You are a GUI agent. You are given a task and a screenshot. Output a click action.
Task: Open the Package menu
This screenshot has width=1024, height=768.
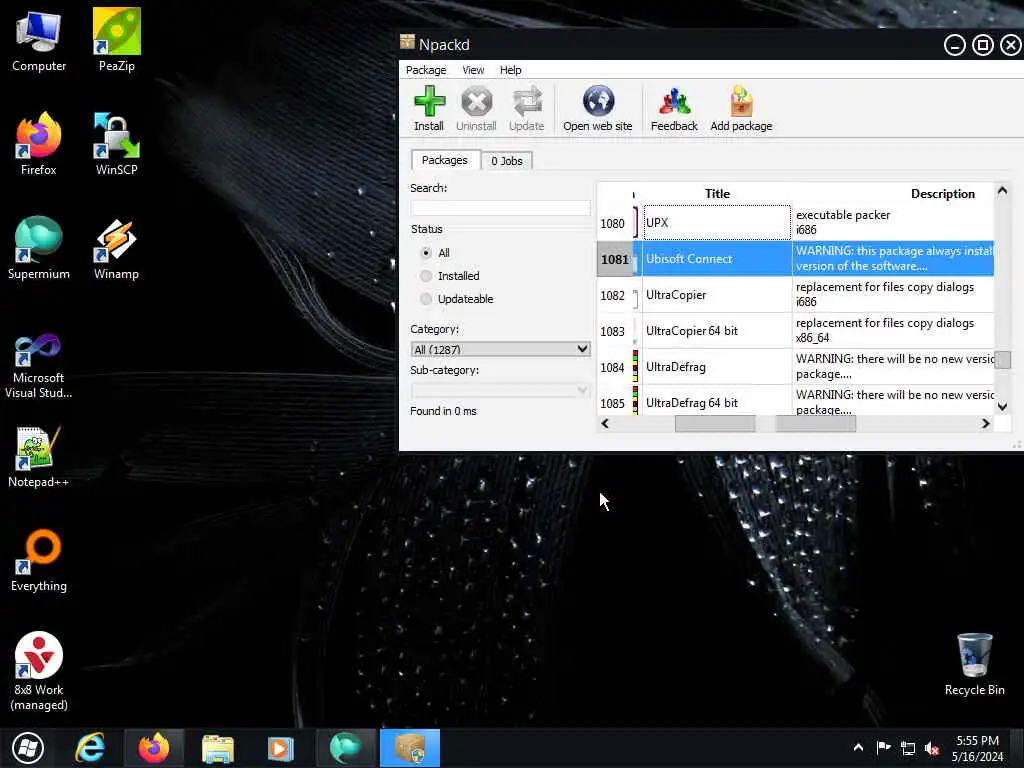(426, 70)
